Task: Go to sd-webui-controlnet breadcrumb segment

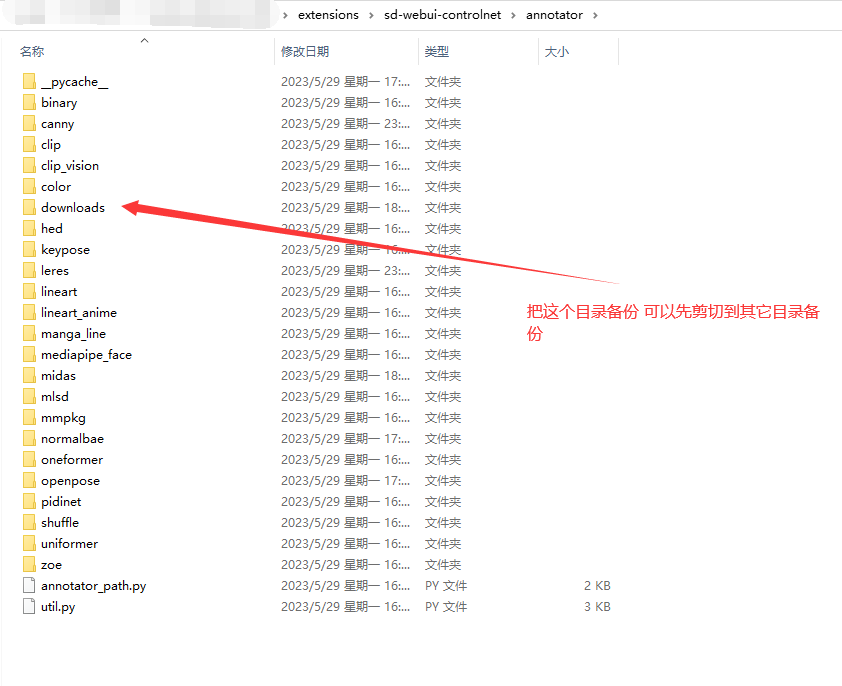Action: click(441, 15)
